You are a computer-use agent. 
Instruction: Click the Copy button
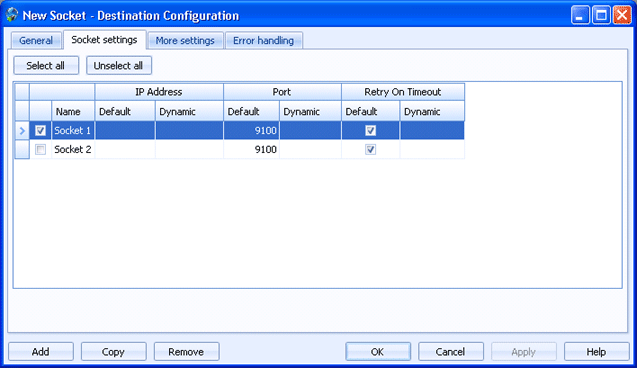point(113,352)
